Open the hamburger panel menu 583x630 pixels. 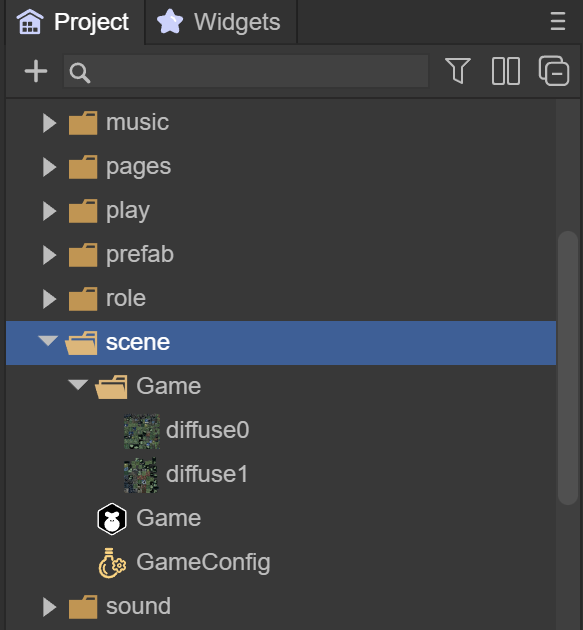558,21
